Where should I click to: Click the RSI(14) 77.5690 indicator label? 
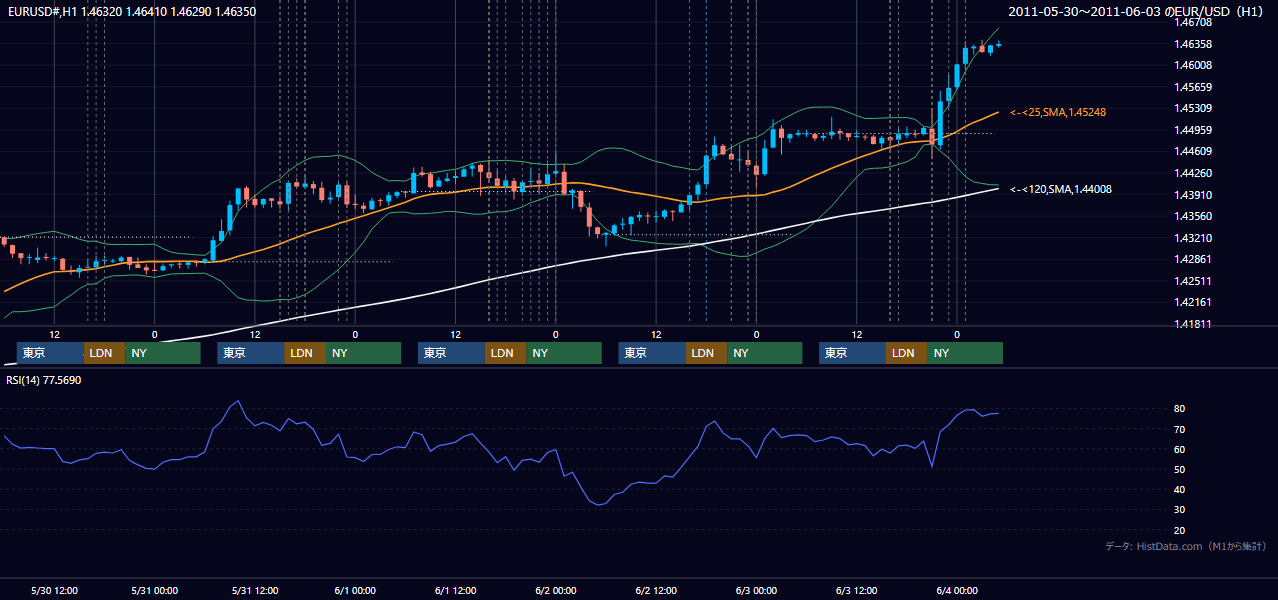[44, 381]
